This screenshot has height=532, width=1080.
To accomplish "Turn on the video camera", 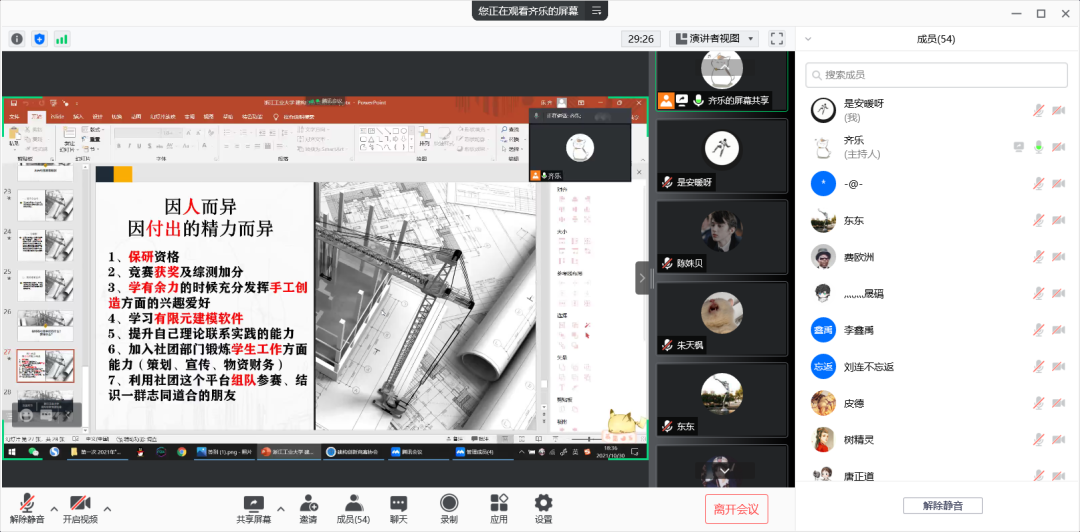I will point(80,509).
